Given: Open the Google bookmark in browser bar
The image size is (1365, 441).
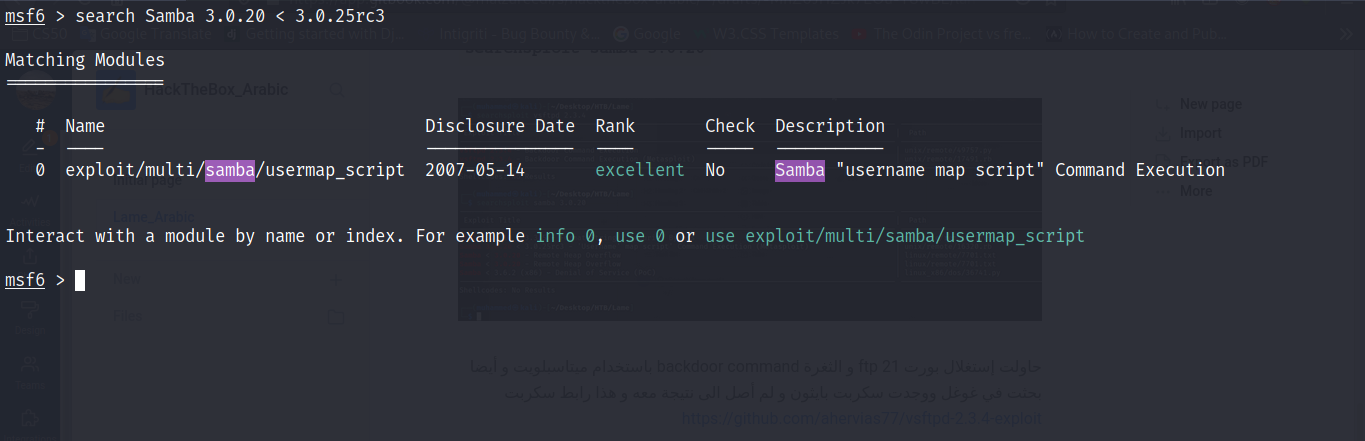Looking at the screenshot, I should coord(647,34).
